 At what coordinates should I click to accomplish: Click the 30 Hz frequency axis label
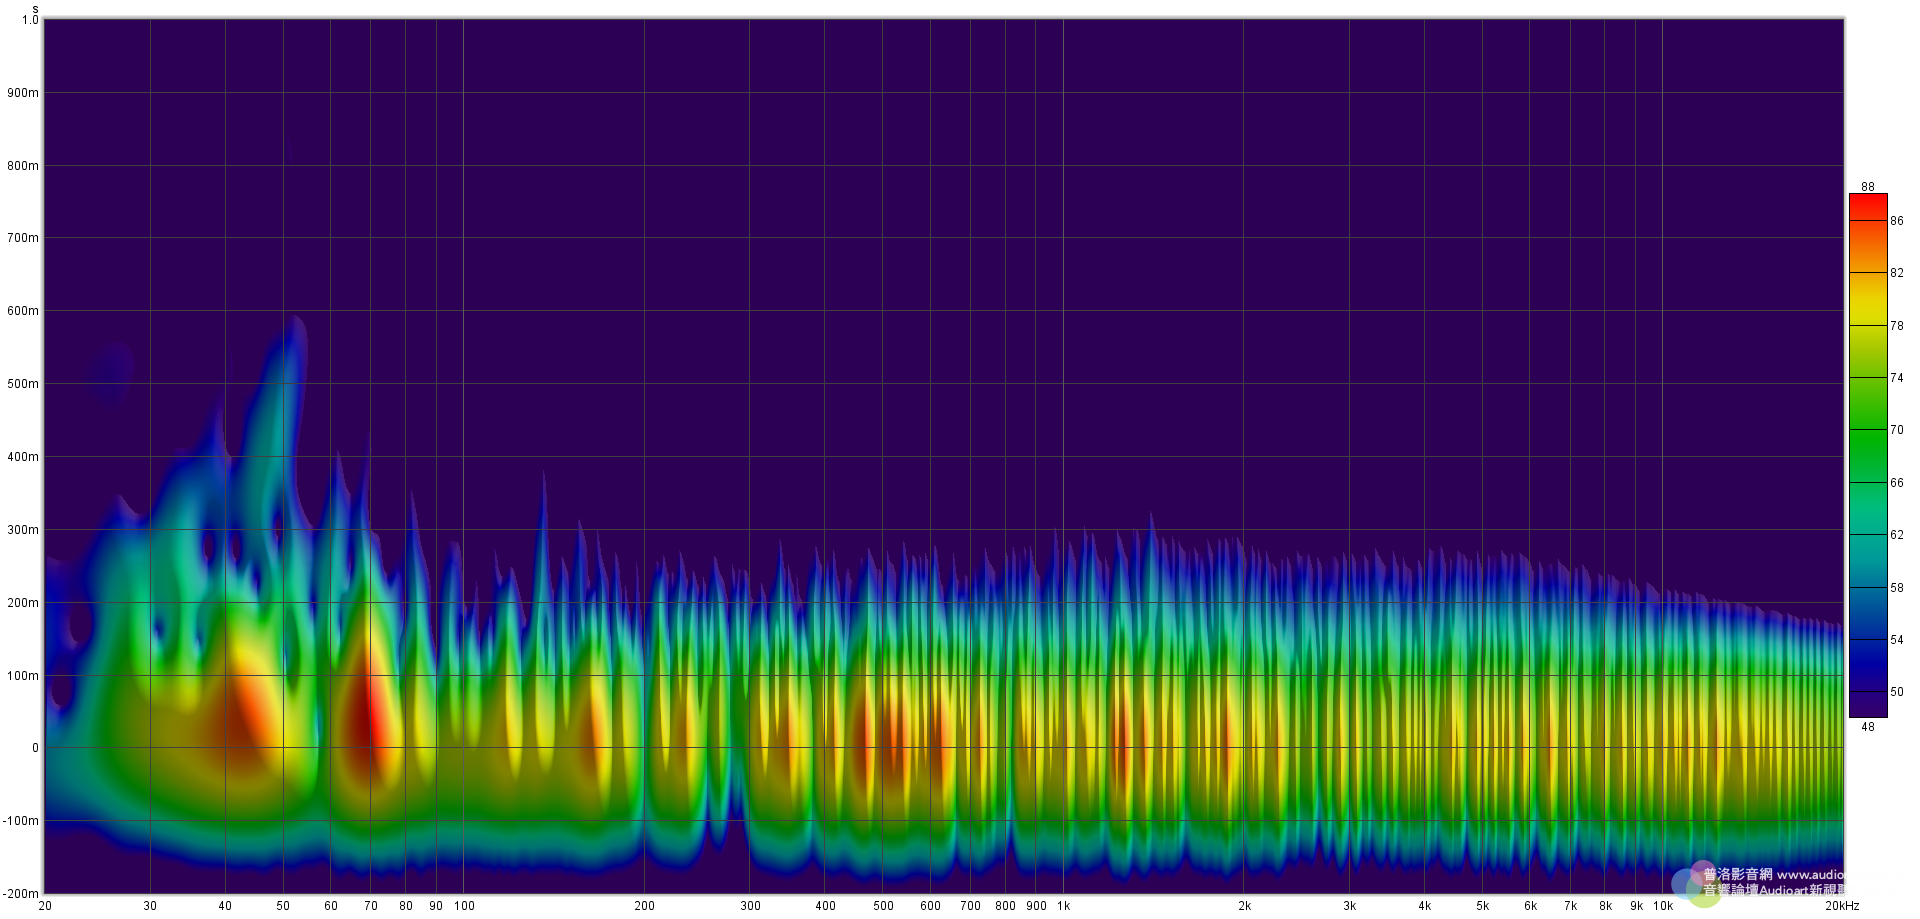(x=150, y=906)
